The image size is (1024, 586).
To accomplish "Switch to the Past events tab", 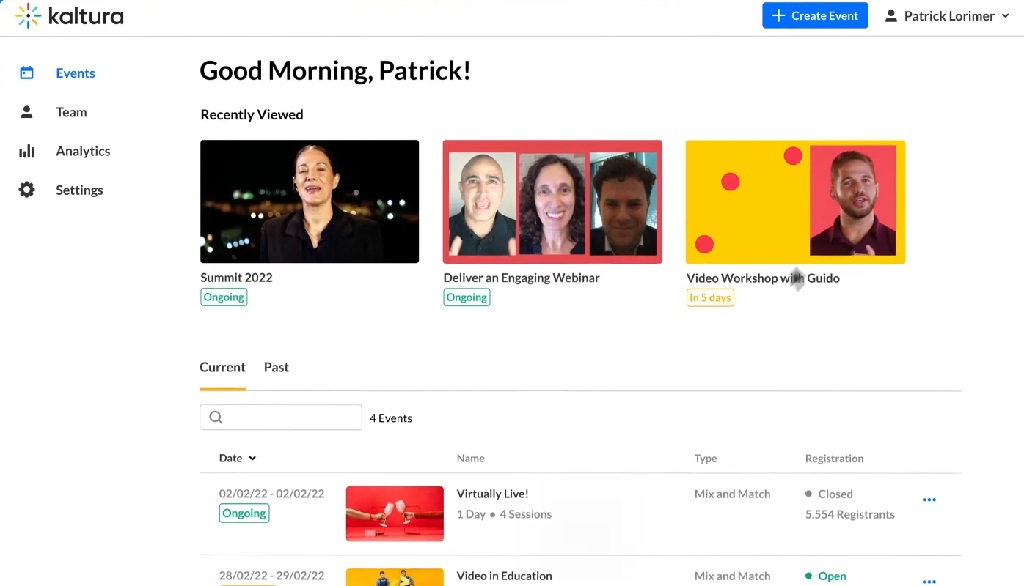I will [x=276, y=367].
